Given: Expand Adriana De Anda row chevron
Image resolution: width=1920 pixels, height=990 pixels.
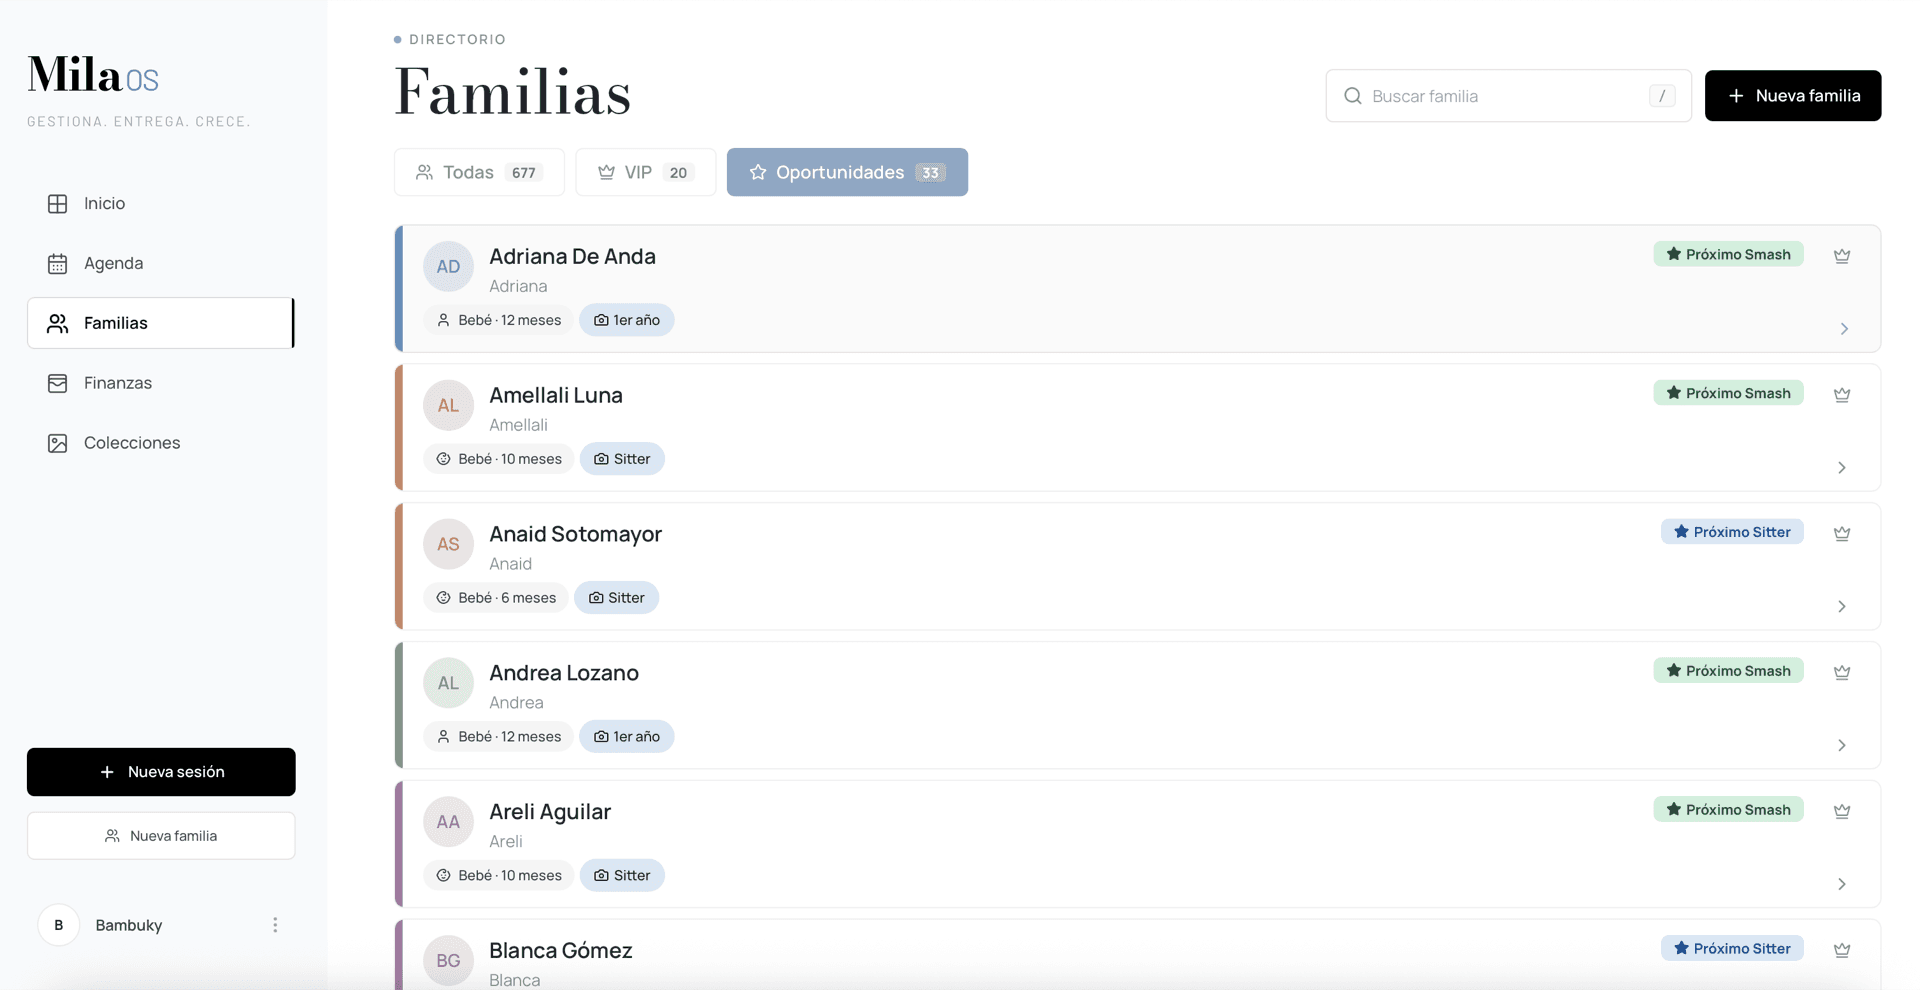Looking at the screenshot, I should tap(1844, 329).
